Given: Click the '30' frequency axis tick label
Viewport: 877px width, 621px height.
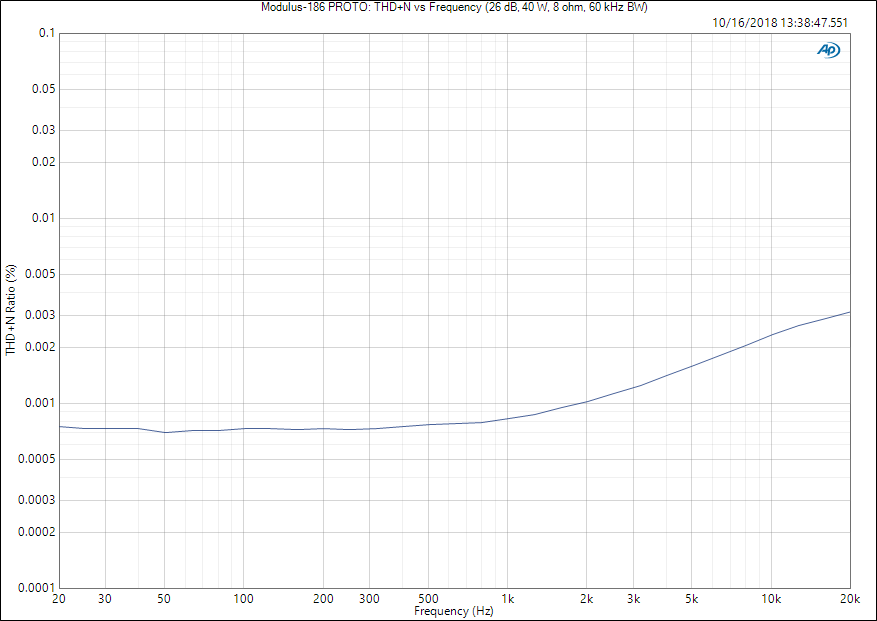Looking at the screenshot, I should click(x=105, y=599).
